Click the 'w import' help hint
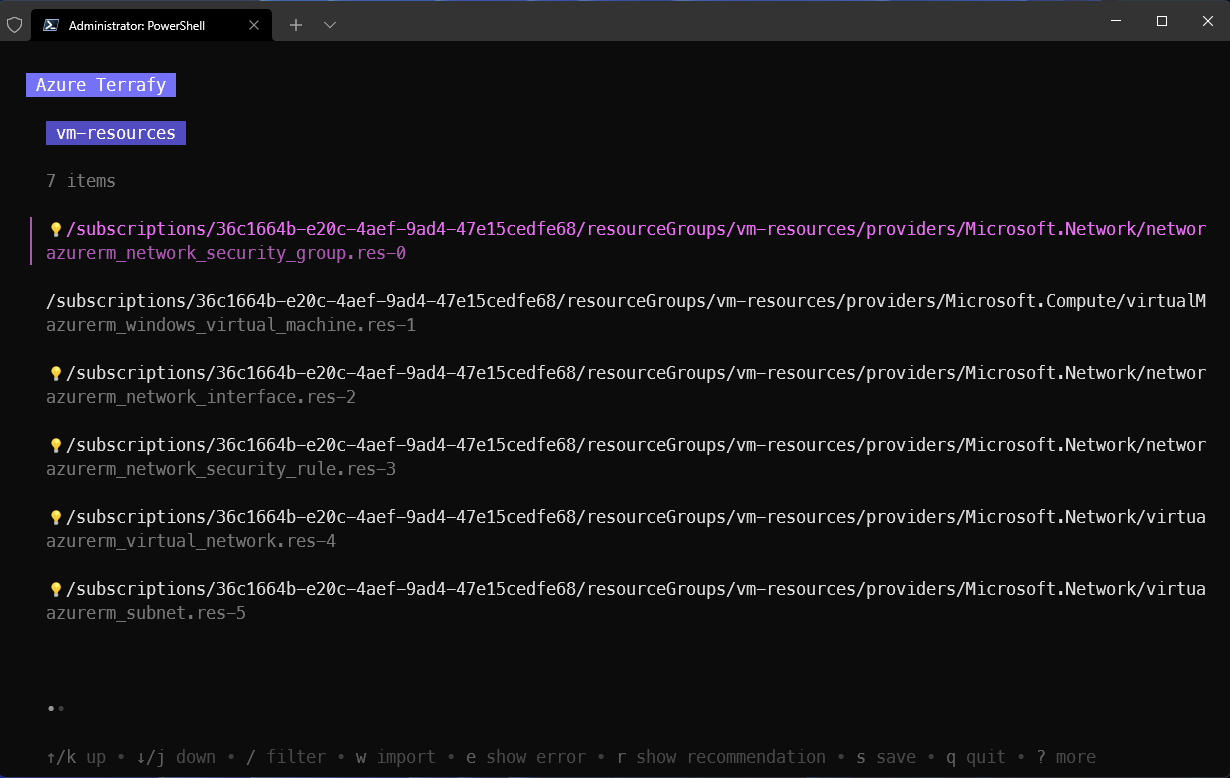This screenshot has width=1230, height=778. tap(396, 757)
